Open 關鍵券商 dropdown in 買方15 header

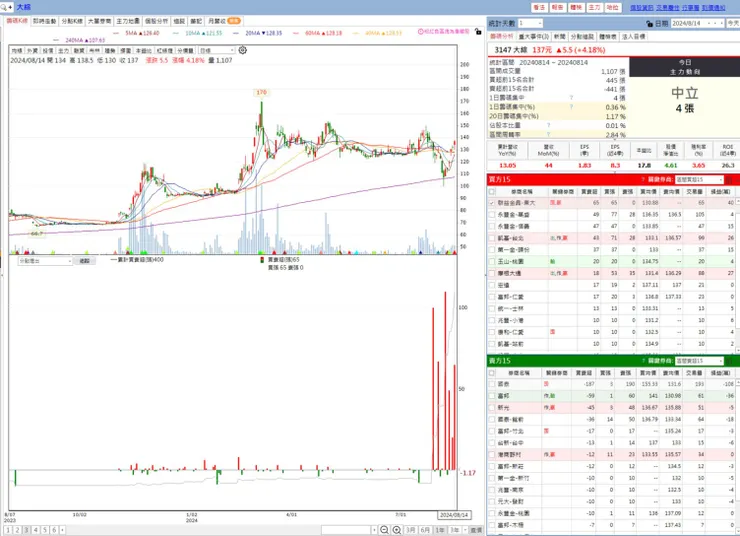click(x=699, y=180)
